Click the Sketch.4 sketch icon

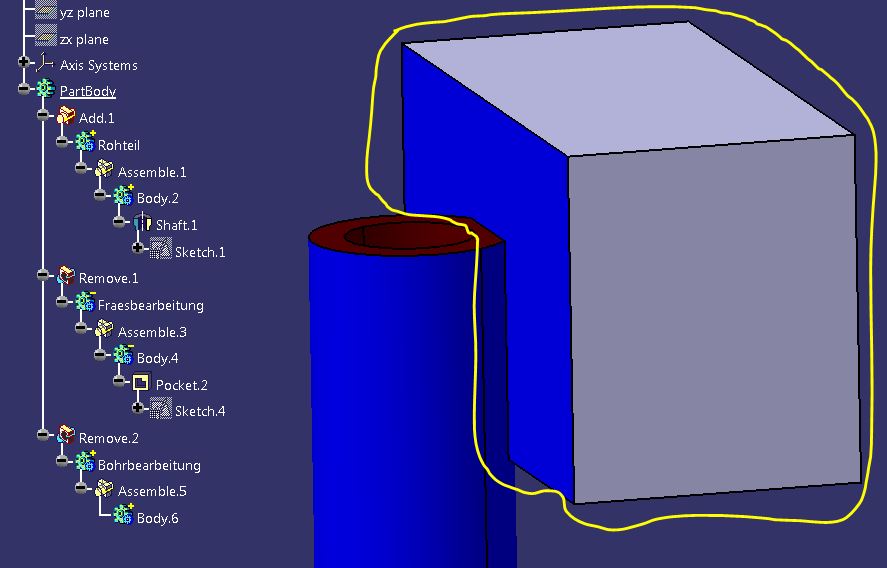[x=161, y=408]
